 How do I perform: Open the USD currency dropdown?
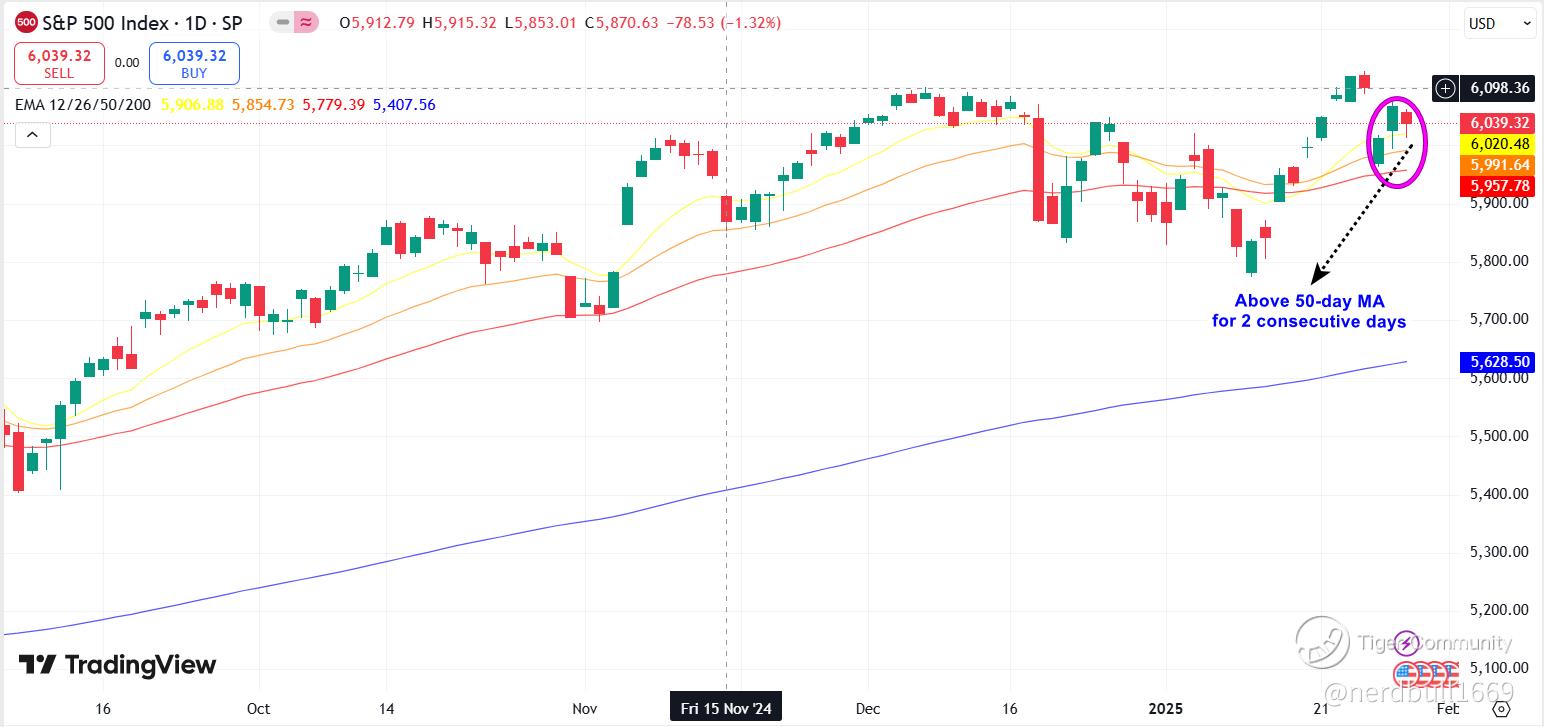click(1498, 23)
